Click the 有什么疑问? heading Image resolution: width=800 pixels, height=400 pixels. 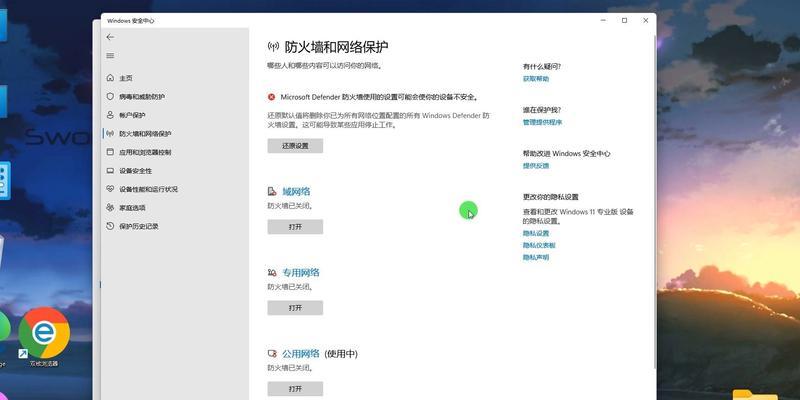(x=542, y=66)
